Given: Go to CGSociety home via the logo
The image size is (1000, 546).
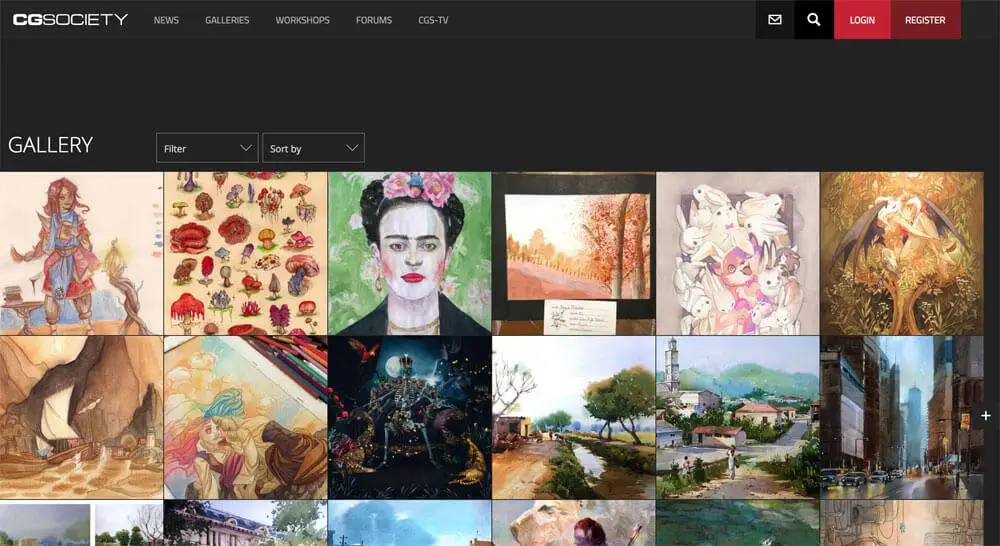Looking at the screenshot, I should pos(70,20).
